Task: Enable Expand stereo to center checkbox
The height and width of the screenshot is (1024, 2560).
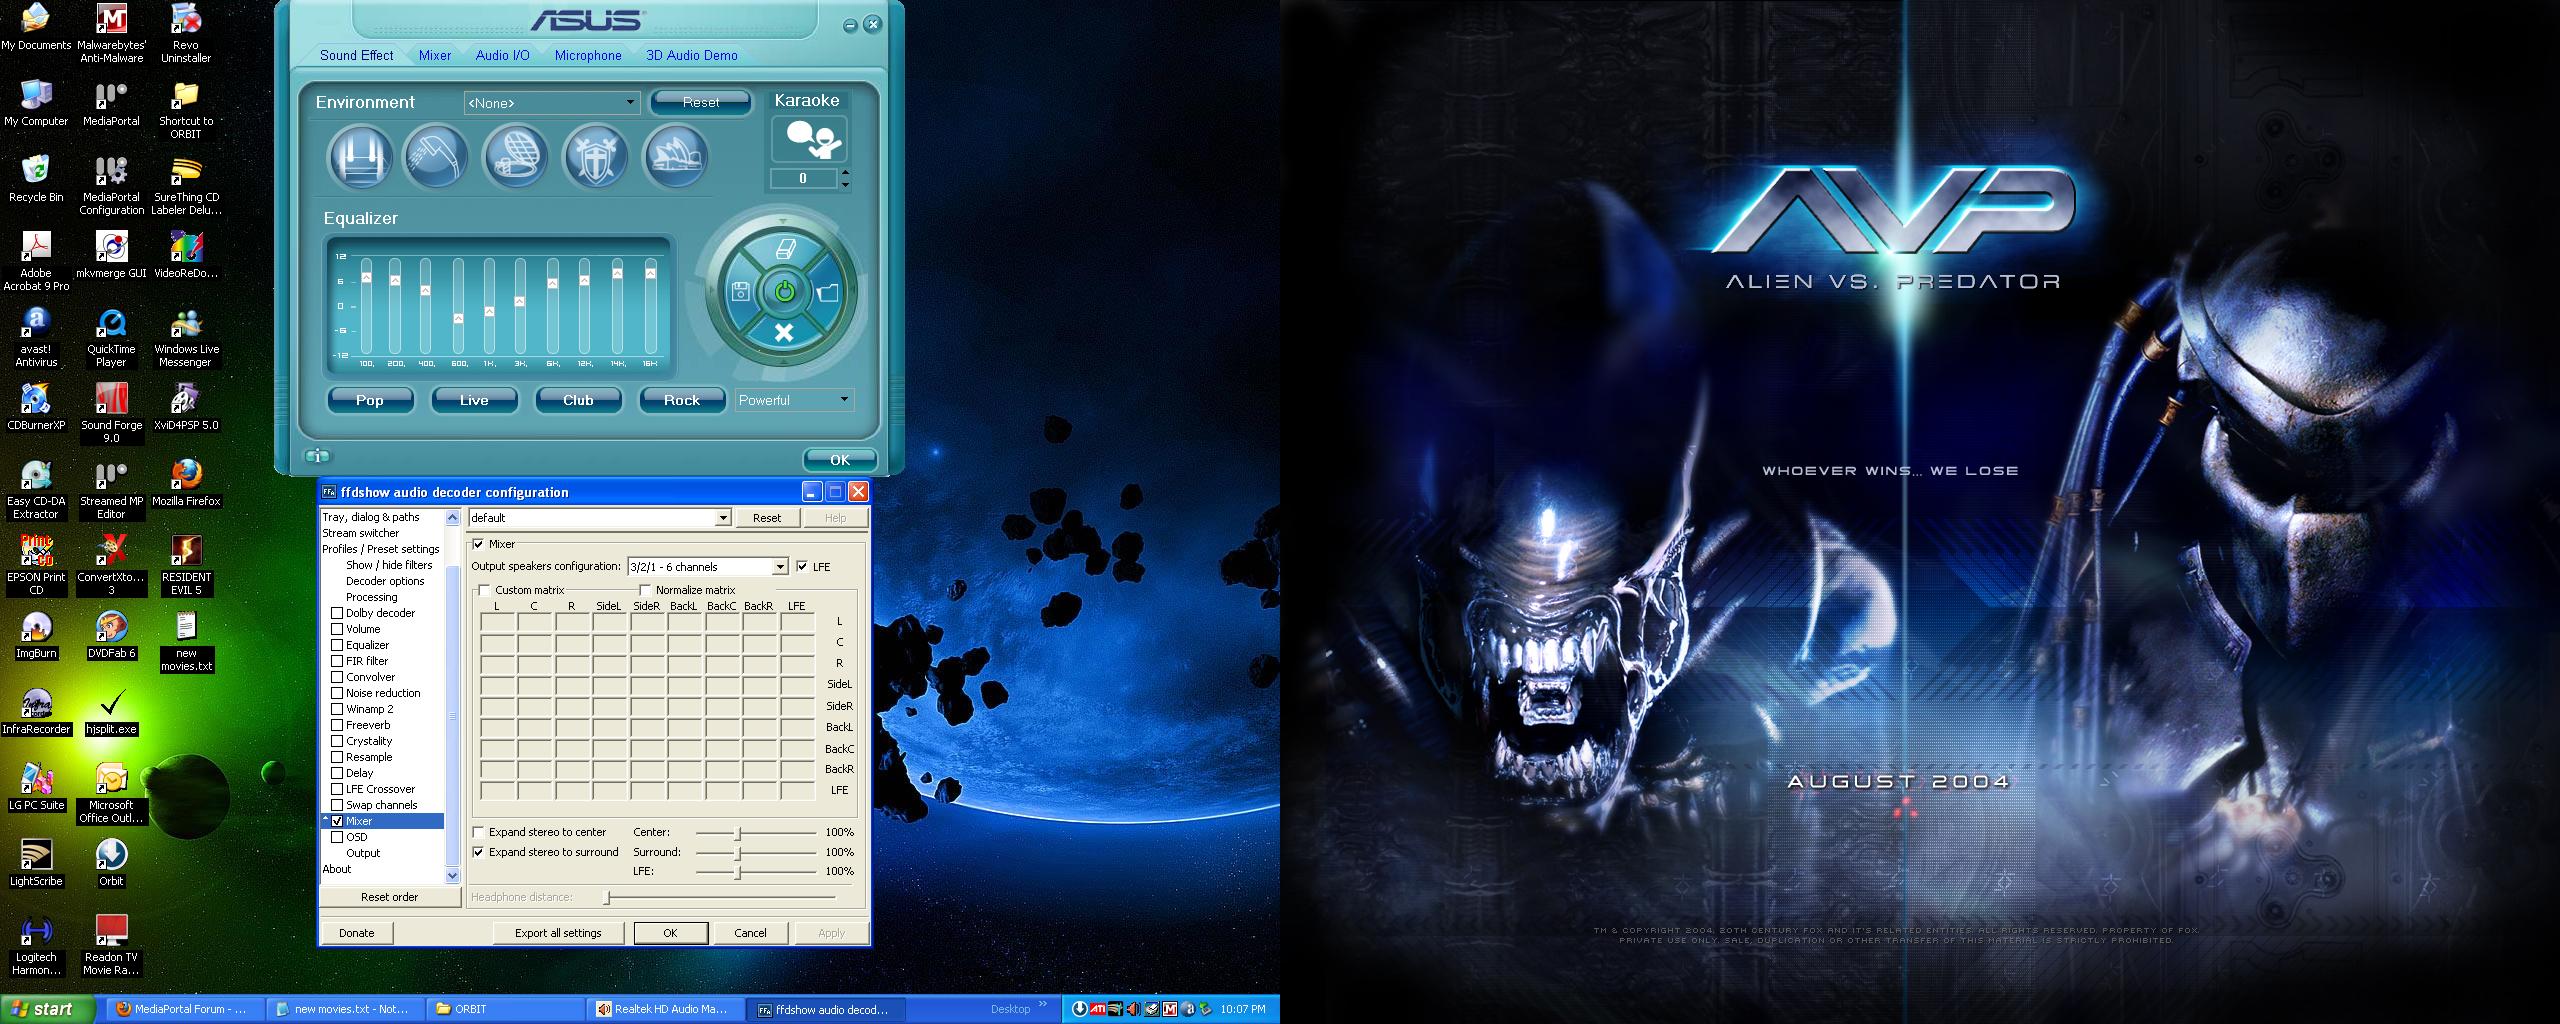Action: click(479, 832)
